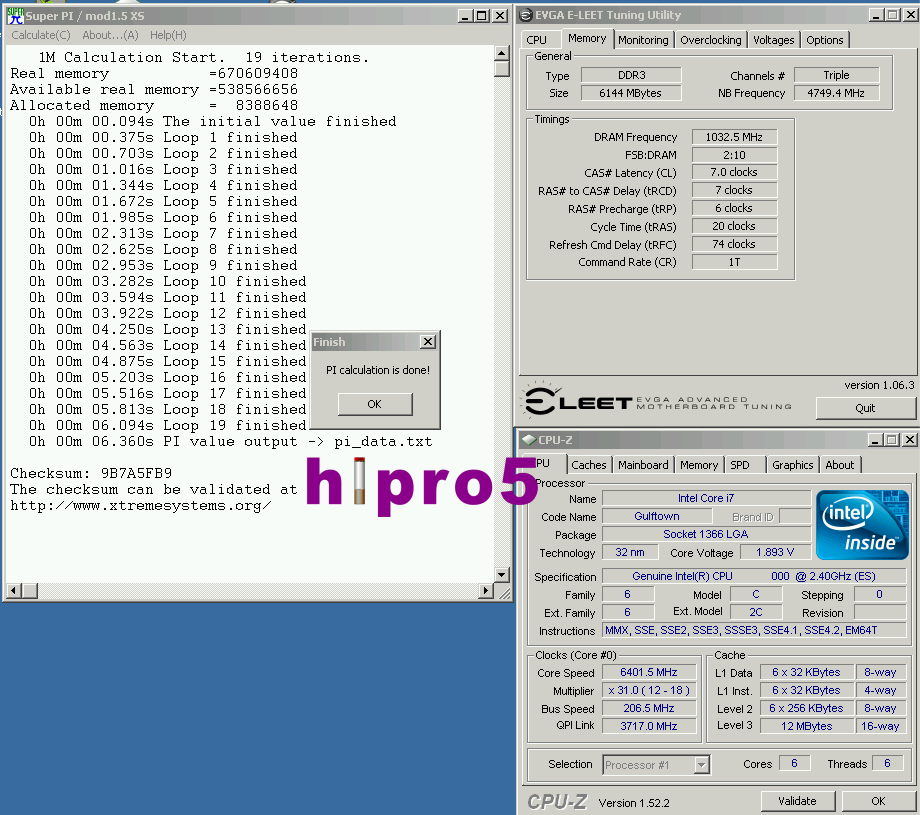Viewport: 920px width, 815px height.
Task: Click the http://www.xtremesystems.org/ text
Action: pyautogui.click(x=141, y=505)
